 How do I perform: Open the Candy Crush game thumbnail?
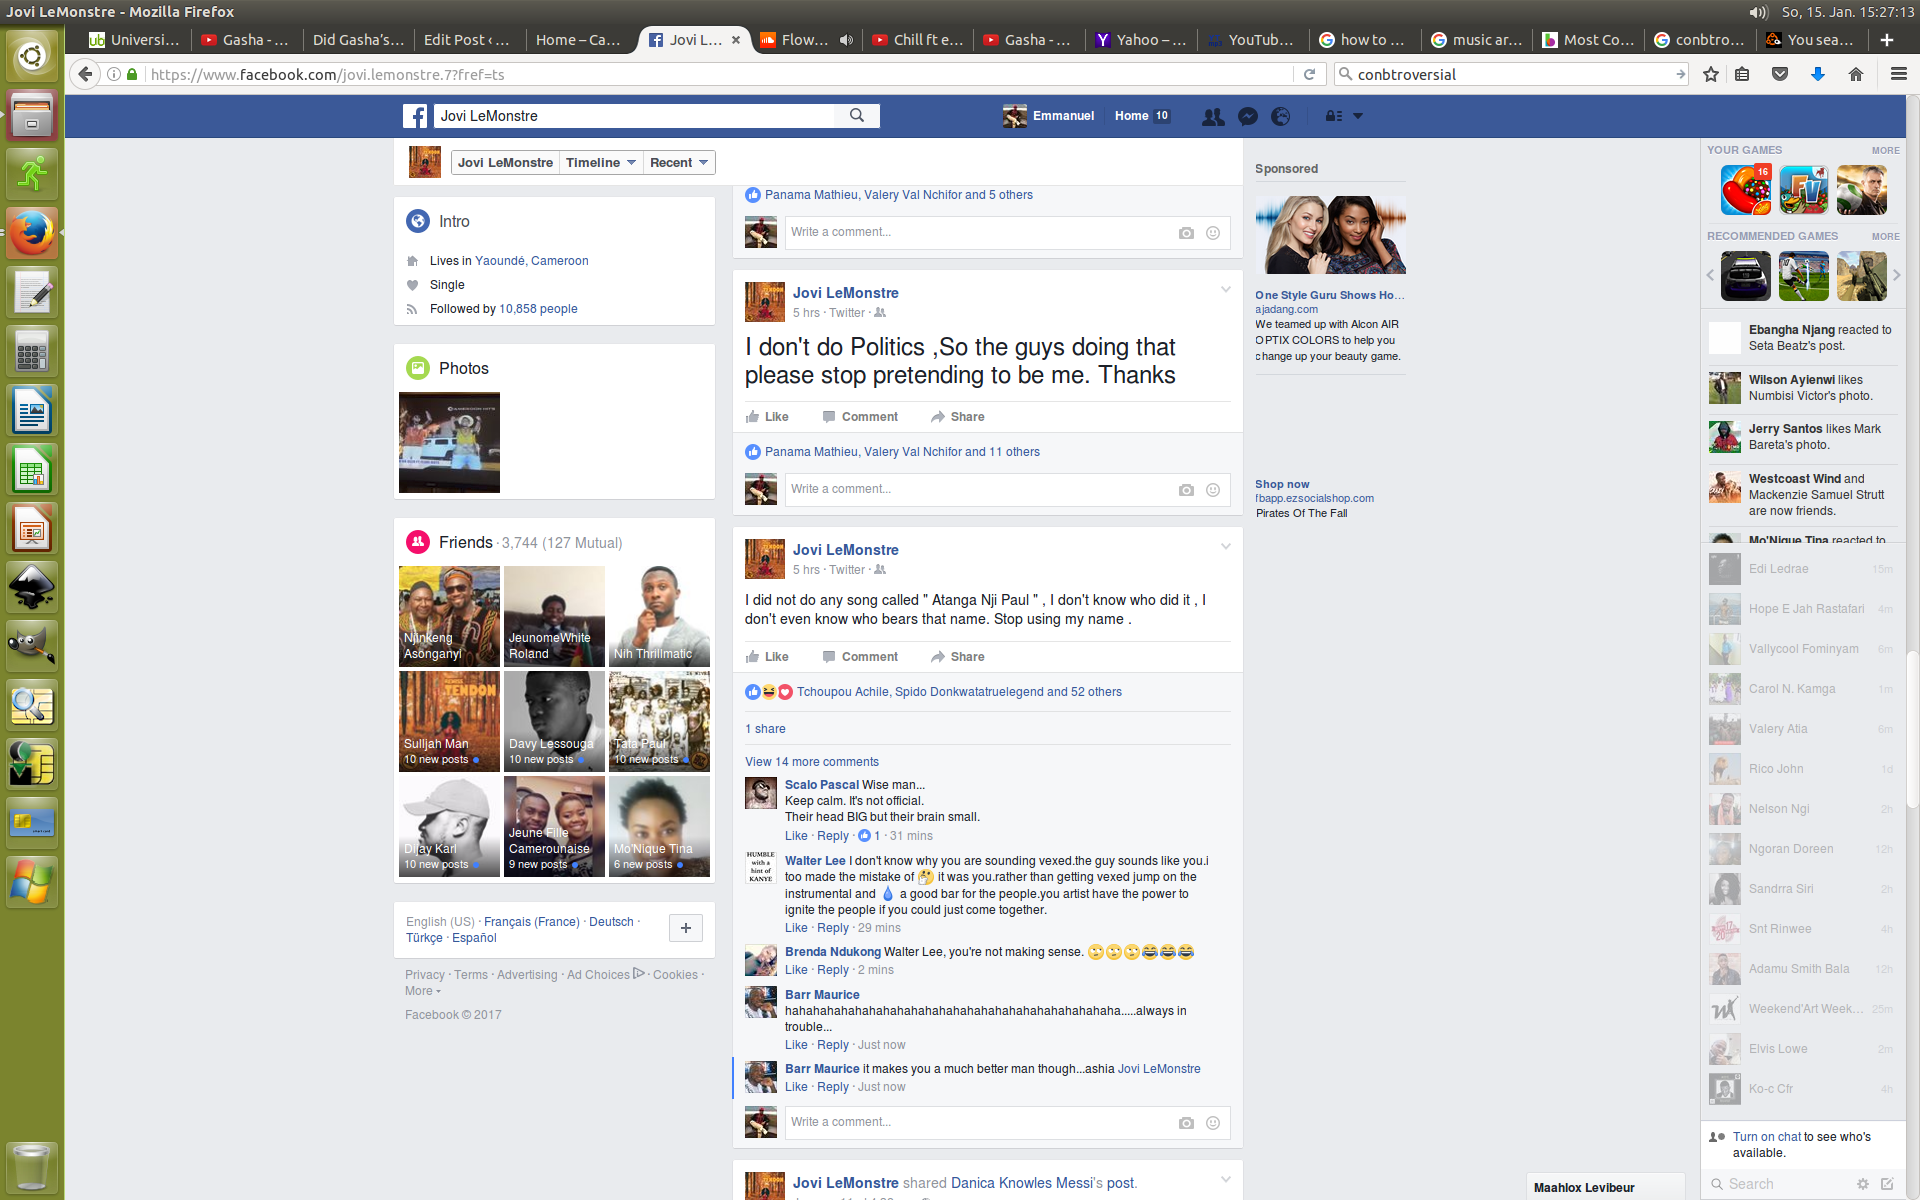[x=1745, y=190]
